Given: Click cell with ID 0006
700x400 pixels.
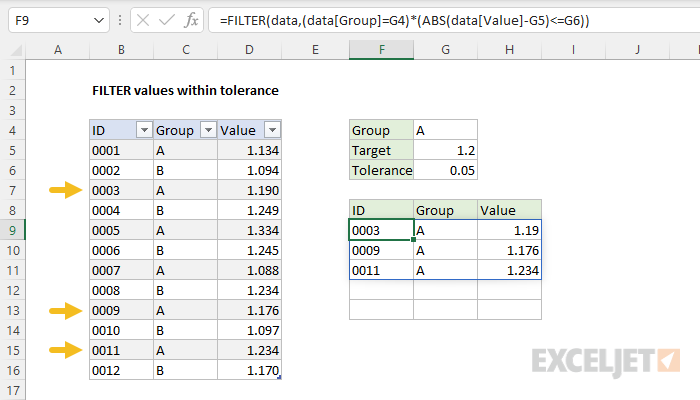Looking at the screenshot, I should pyautogui.click(x=121, y=250).
